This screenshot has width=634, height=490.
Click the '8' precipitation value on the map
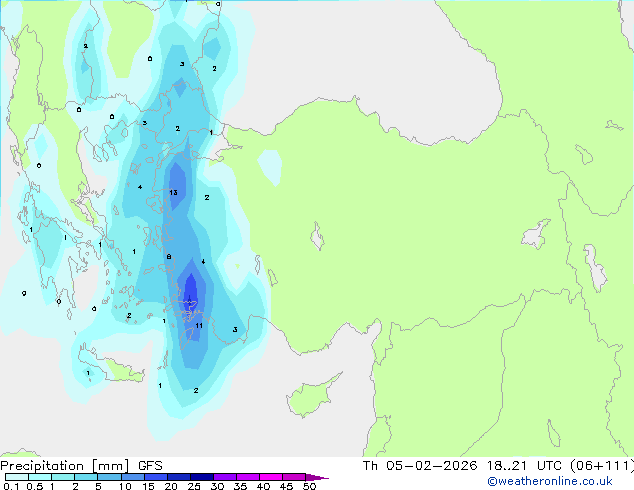(x=169, y=257)
